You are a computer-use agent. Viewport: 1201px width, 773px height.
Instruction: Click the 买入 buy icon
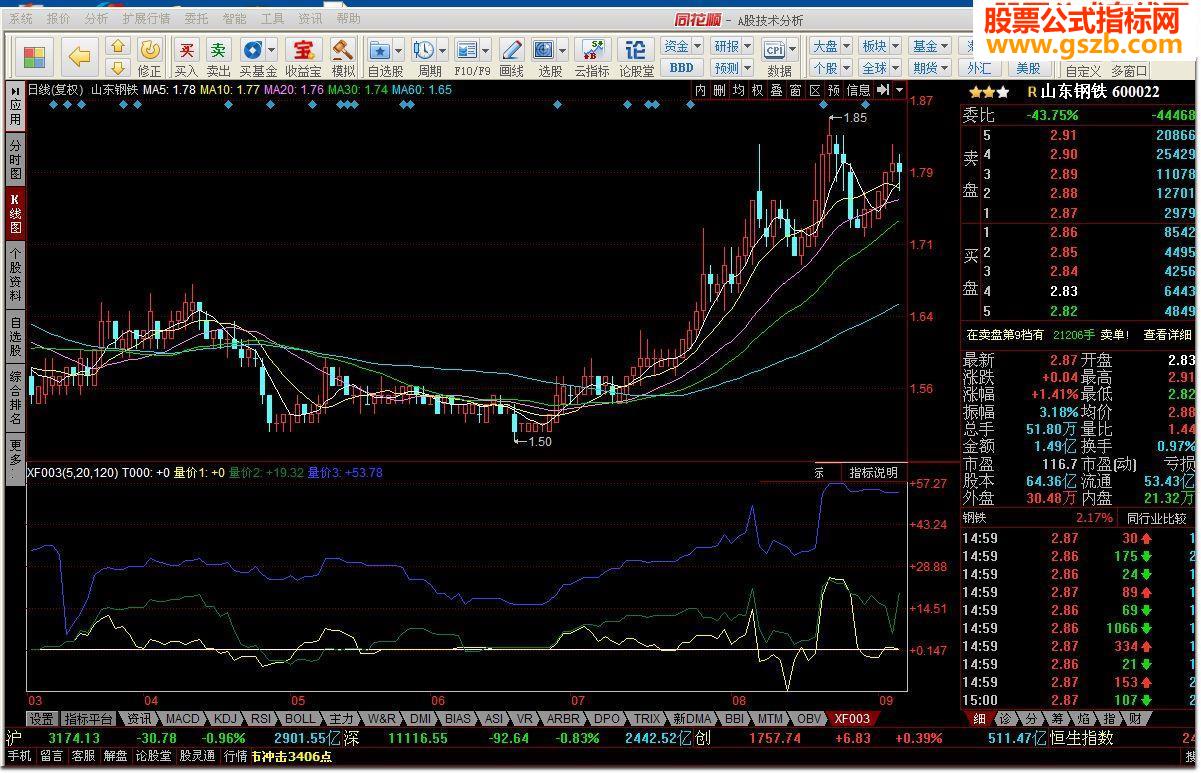point(187,56)
